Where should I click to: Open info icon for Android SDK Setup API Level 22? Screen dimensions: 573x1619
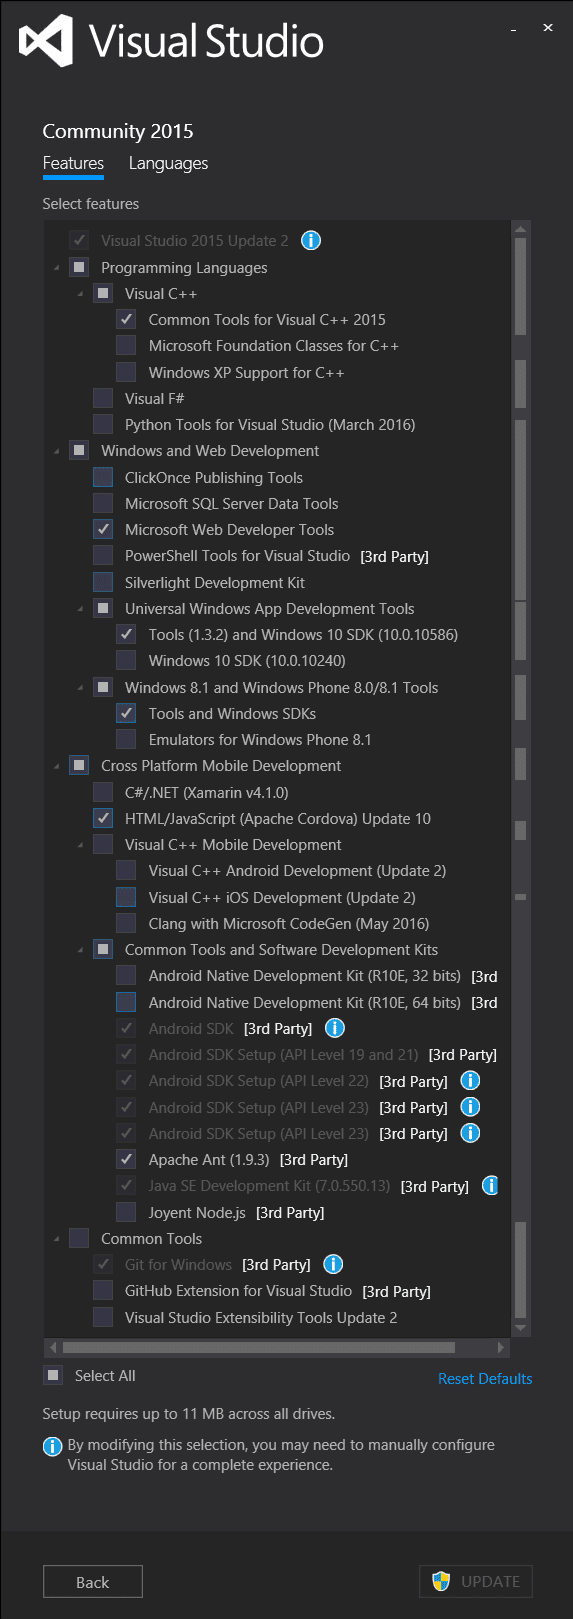click(x=470, y=1081)
